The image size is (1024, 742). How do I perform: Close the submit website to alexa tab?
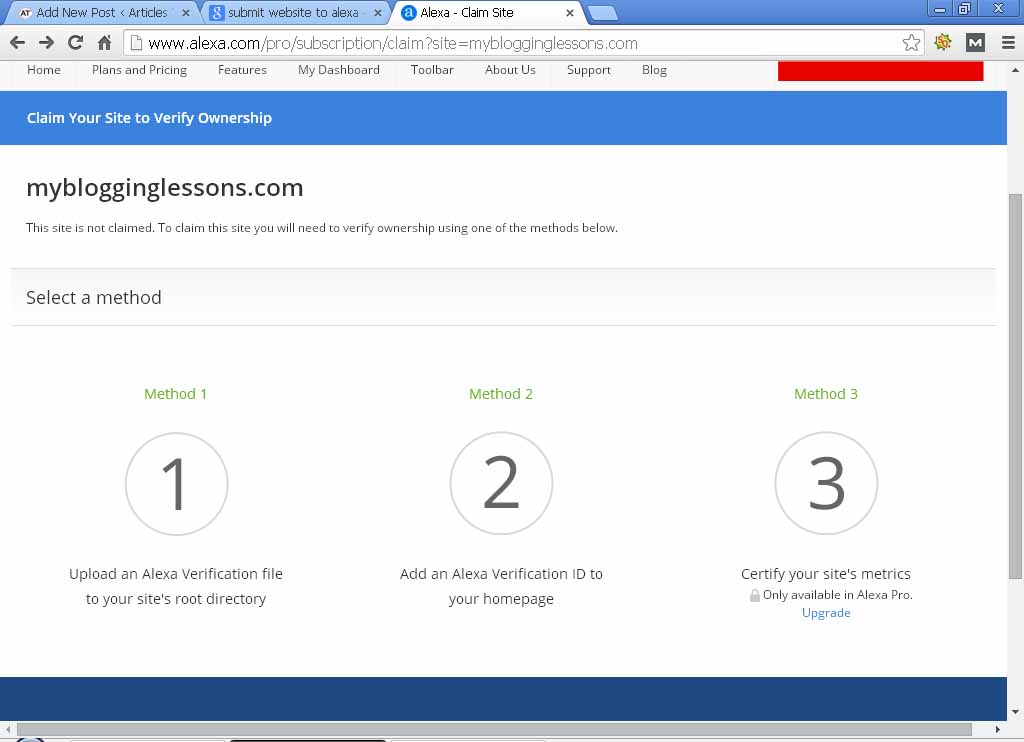(x=377, y=12)
